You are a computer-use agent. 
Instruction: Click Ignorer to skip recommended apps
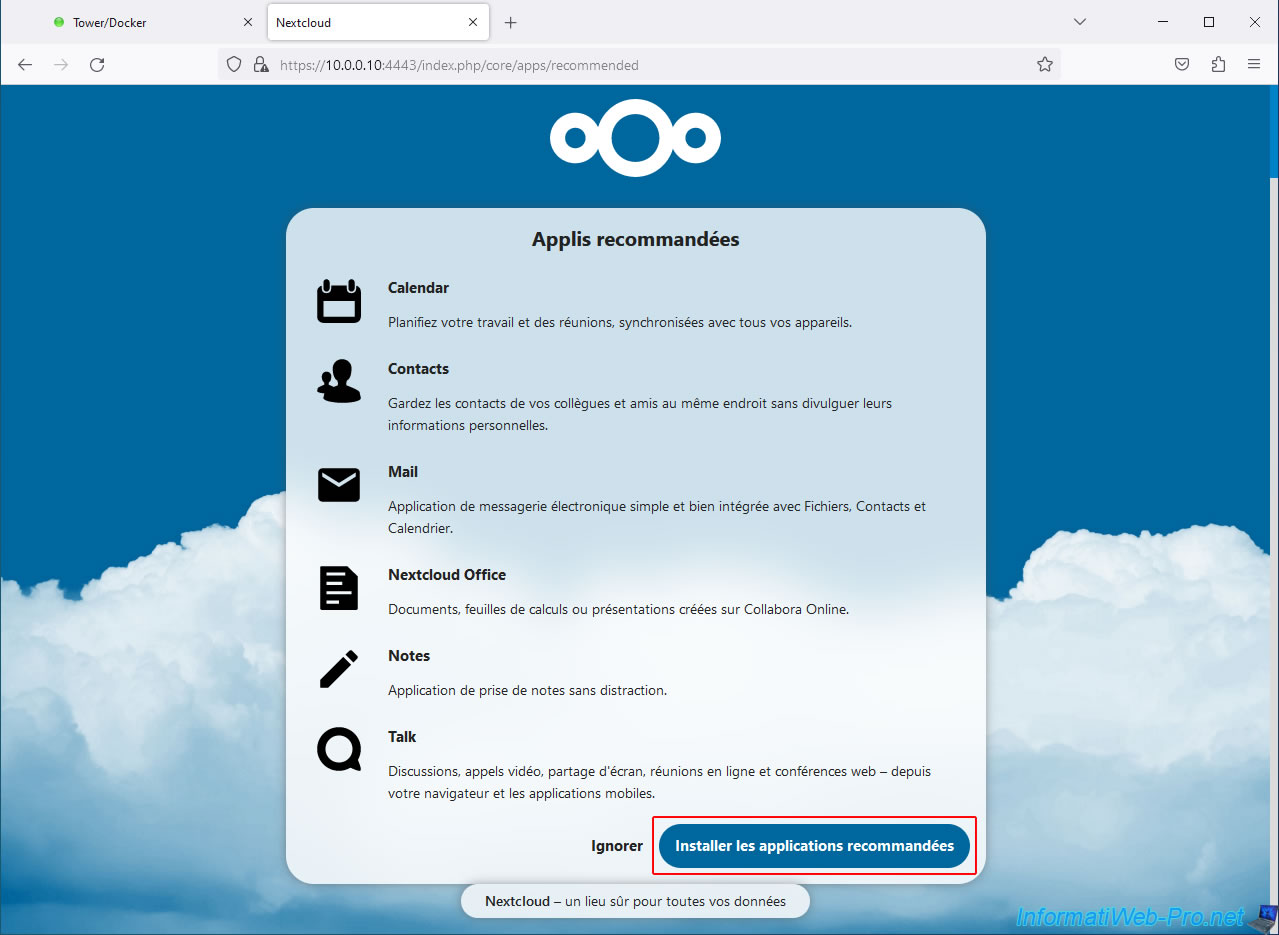point(616,846)
